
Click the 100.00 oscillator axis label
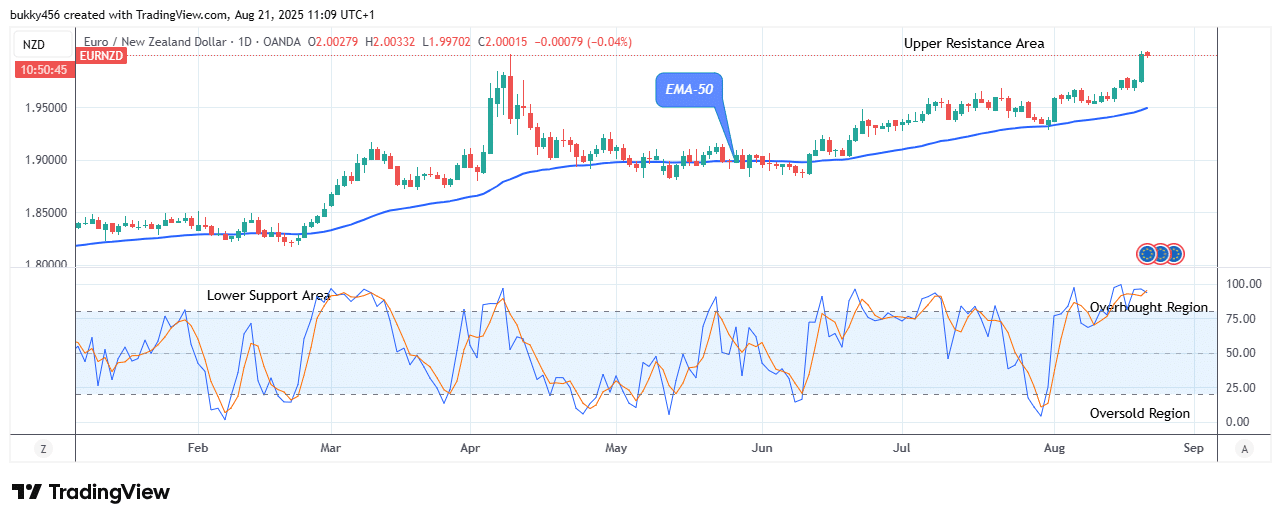point(1243,284)
